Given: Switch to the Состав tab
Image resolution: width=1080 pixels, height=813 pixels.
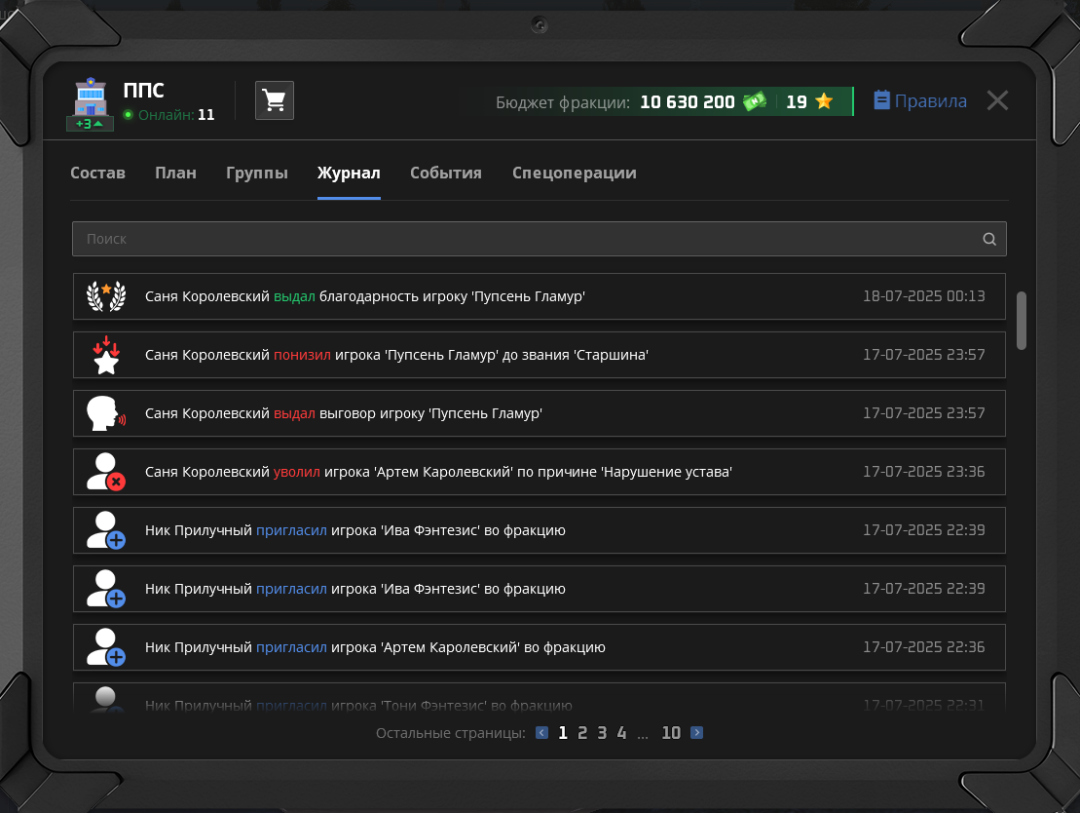Looking at the screenshot, I should point(98,173).
